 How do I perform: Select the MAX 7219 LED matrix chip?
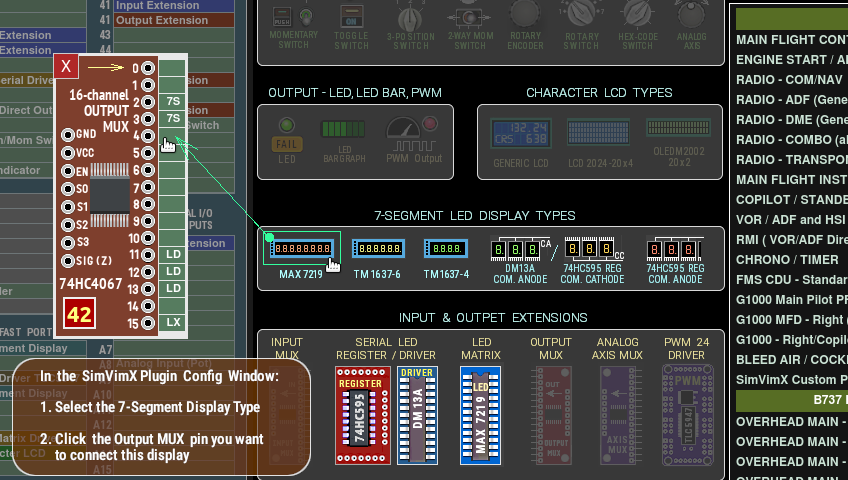(480, 414)
